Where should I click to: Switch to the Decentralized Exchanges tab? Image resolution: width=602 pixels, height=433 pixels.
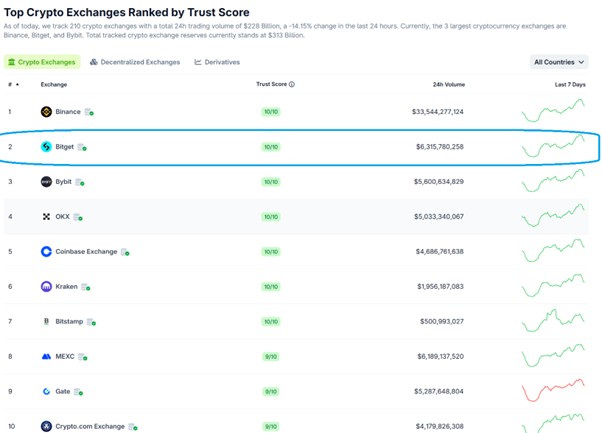coord(135,62)
